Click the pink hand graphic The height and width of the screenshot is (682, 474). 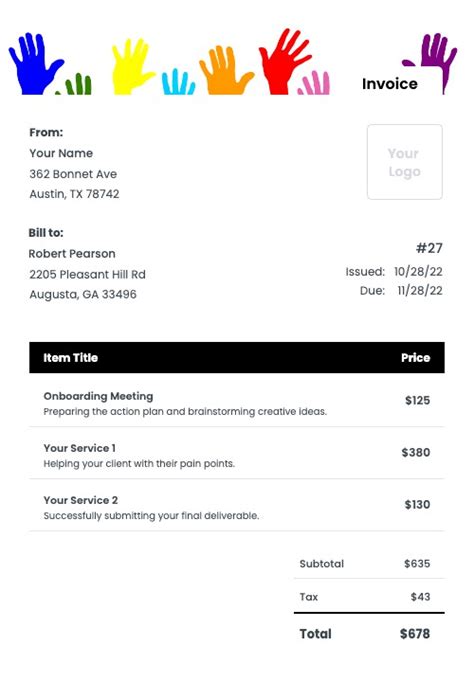(314, 83)
